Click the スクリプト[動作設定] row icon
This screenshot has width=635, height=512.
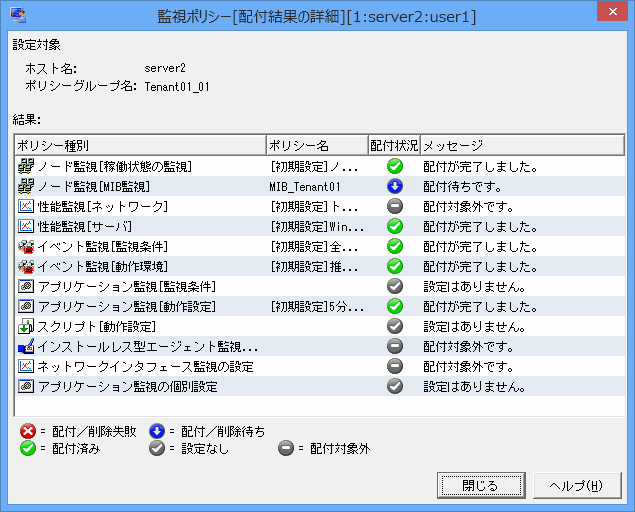tap(26, 326)
